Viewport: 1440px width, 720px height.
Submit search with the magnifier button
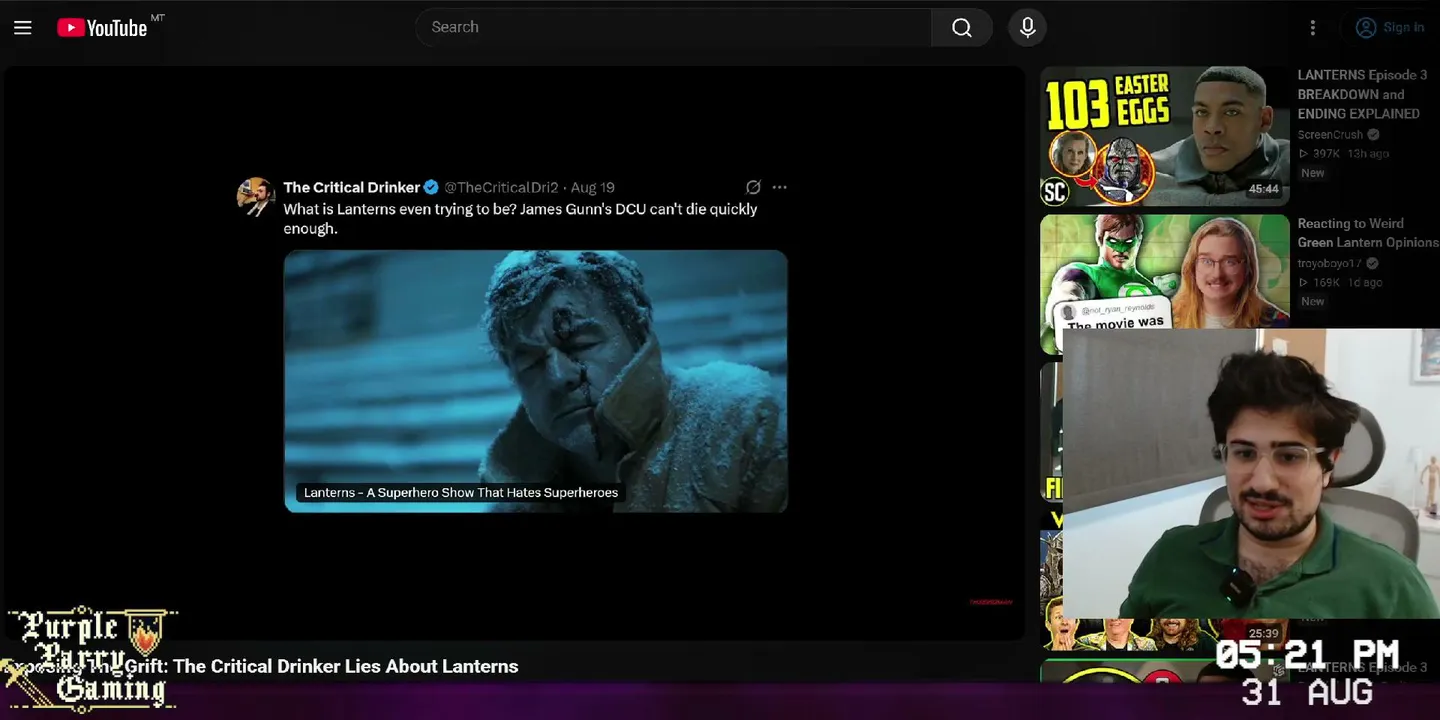(x=962, y=27)
